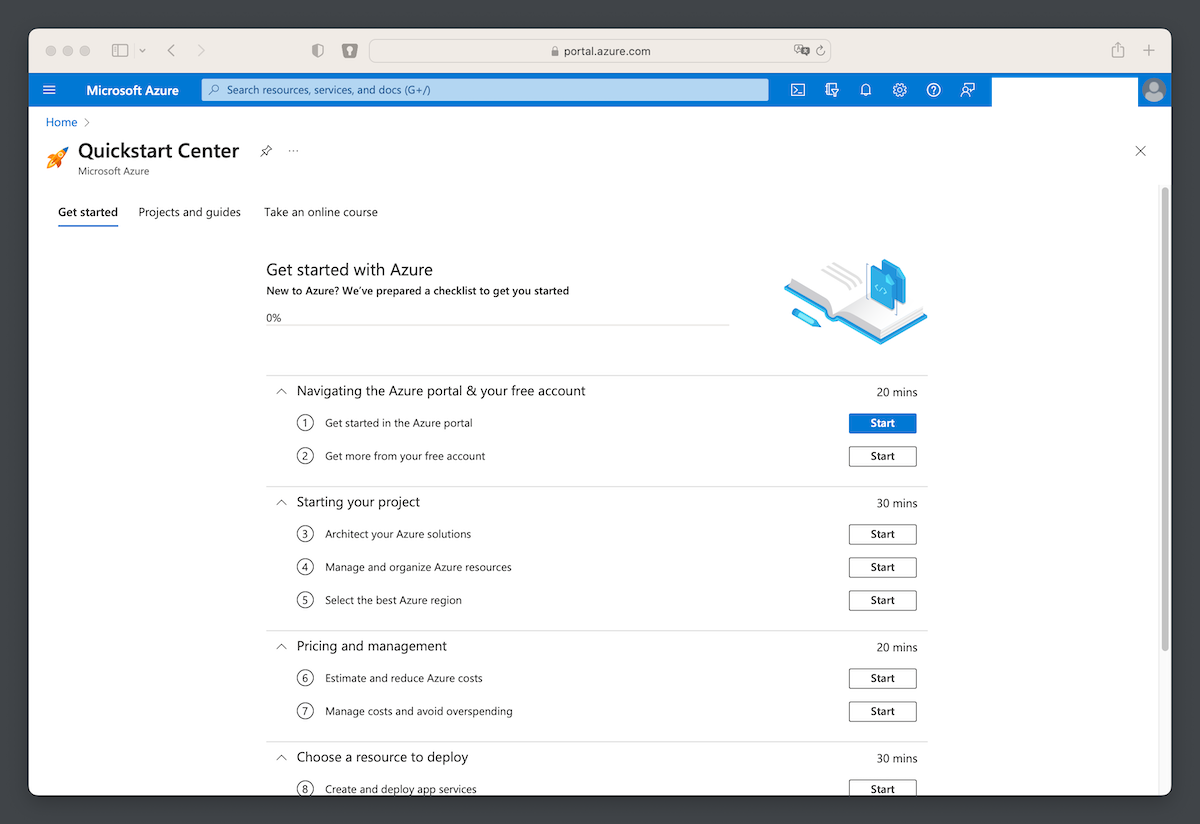Go to the Home breadcrumb
The image size is (1200, 824).
pyautogui.click(x=61, y=122)
